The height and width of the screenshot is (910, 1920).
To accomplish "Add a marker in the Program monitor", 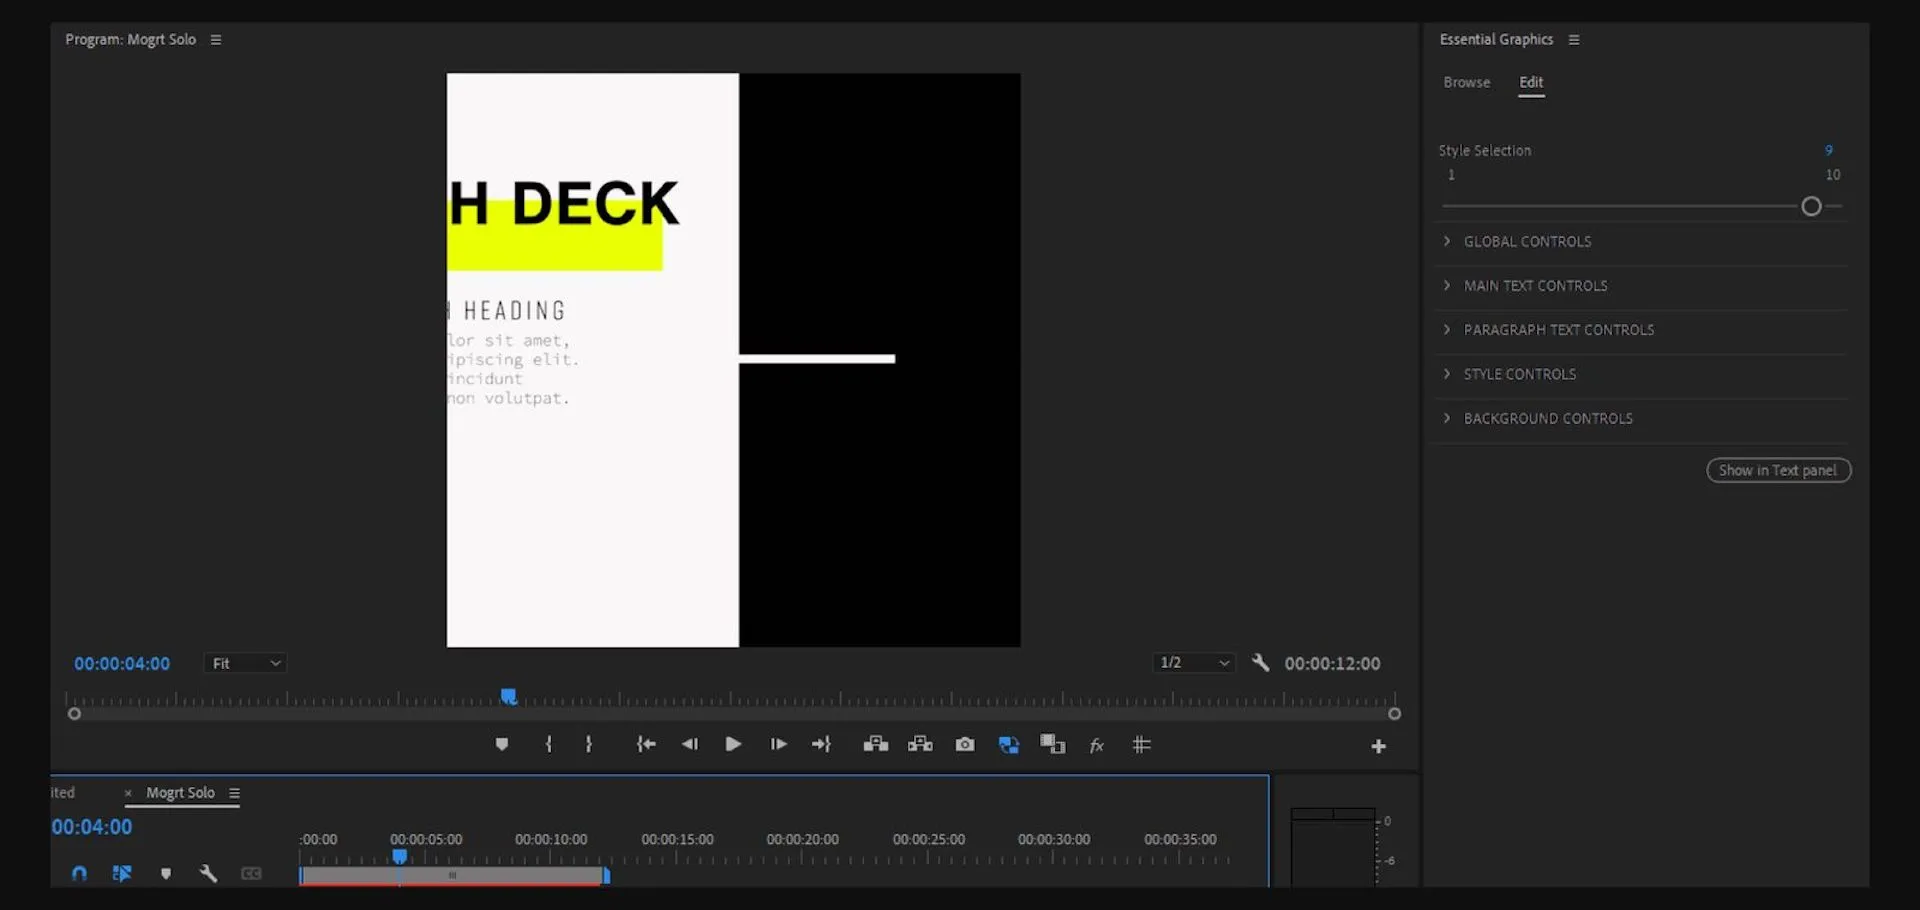I will pos(502,745).
